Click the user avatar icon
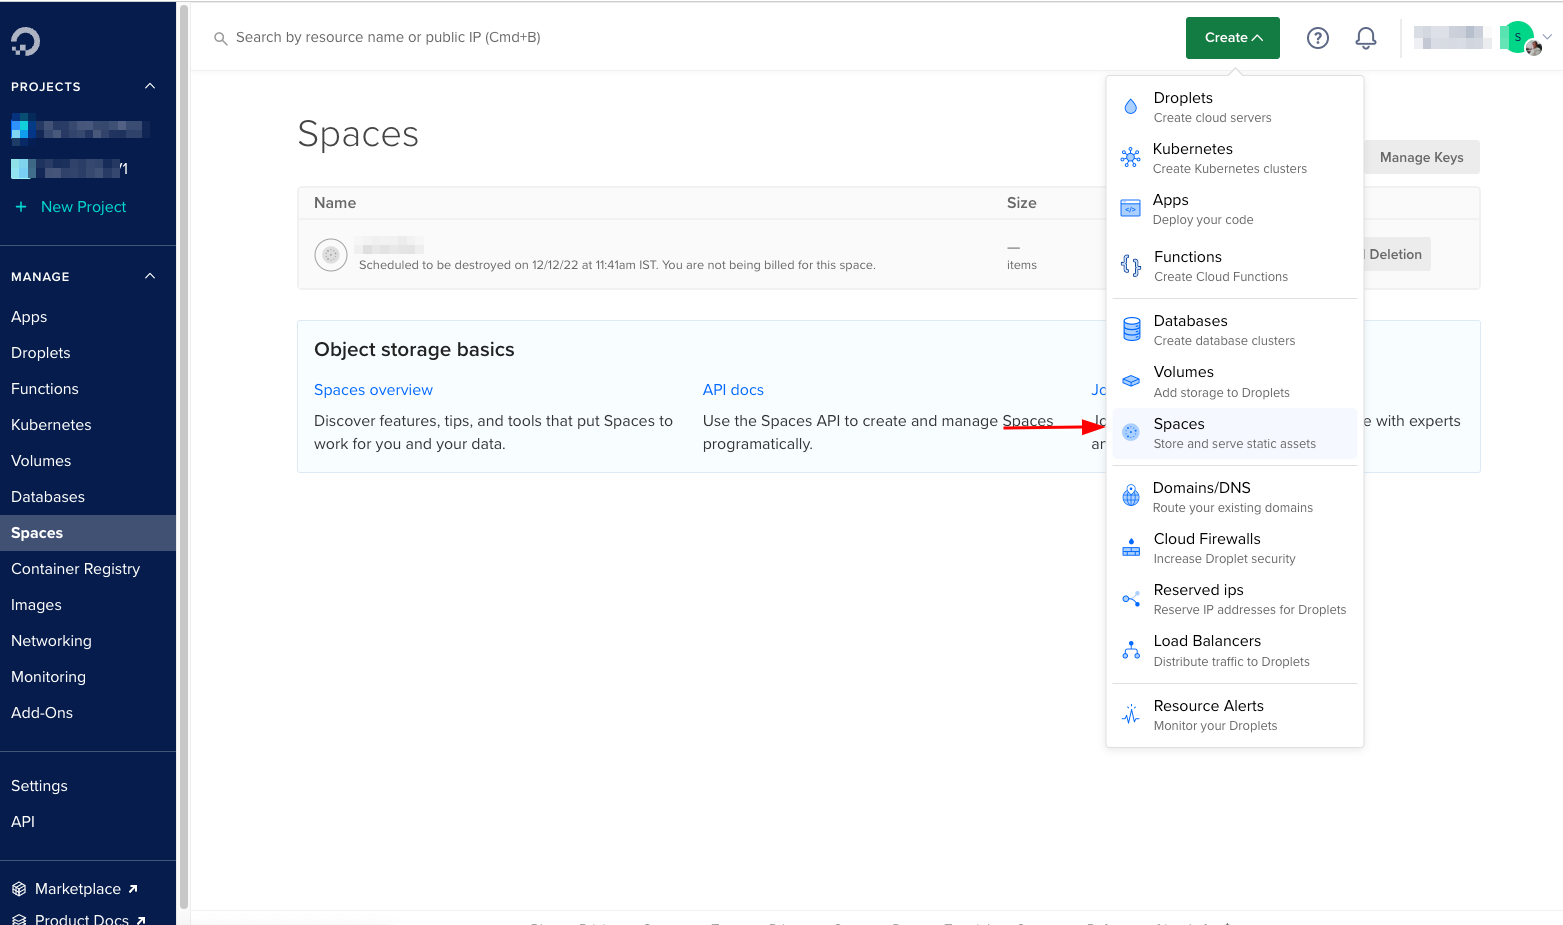Screen dimensions: 1563x925 coord(1520,38)
